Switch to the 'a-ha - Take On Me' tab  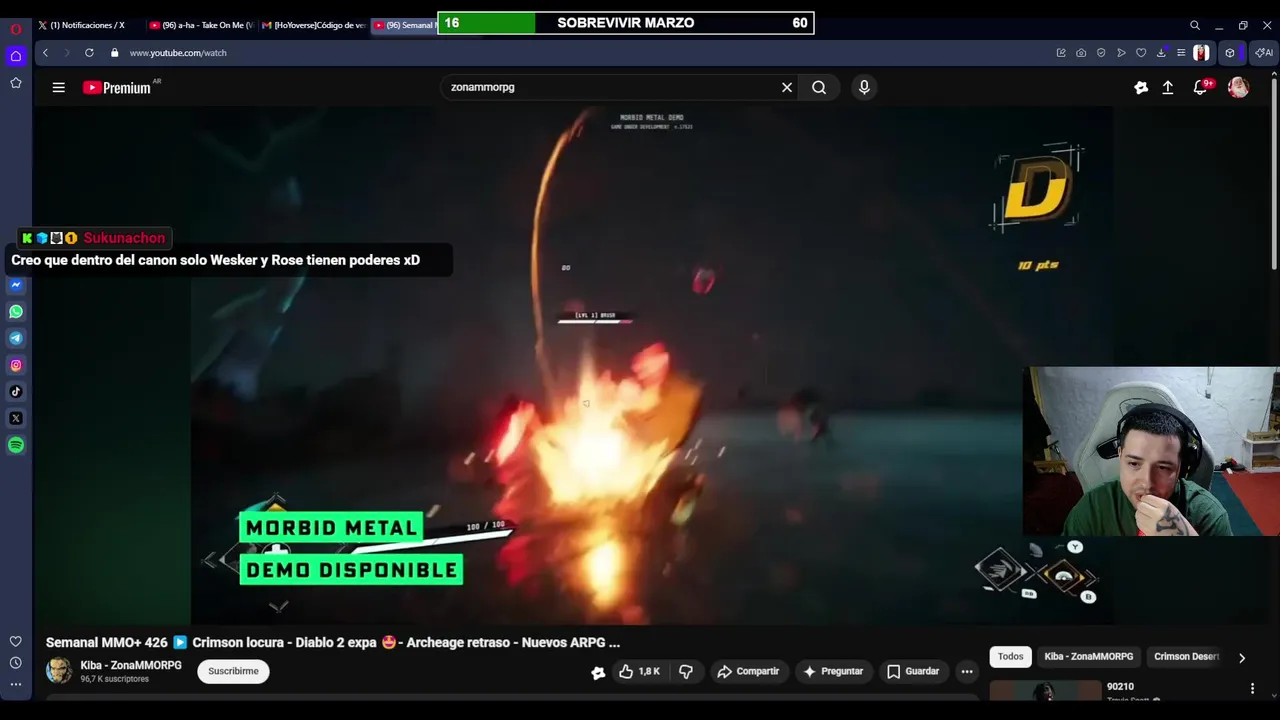point(201,25)
